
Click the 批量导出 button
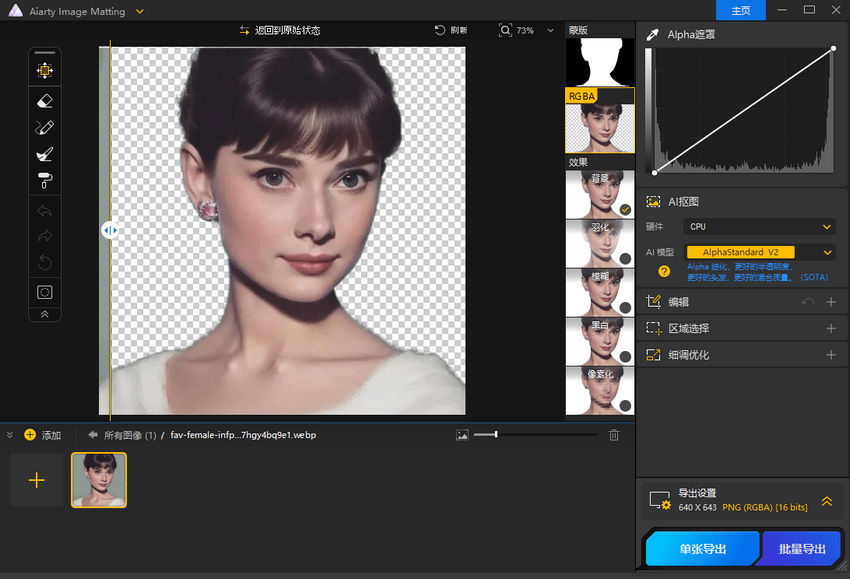tap(802, 549)
